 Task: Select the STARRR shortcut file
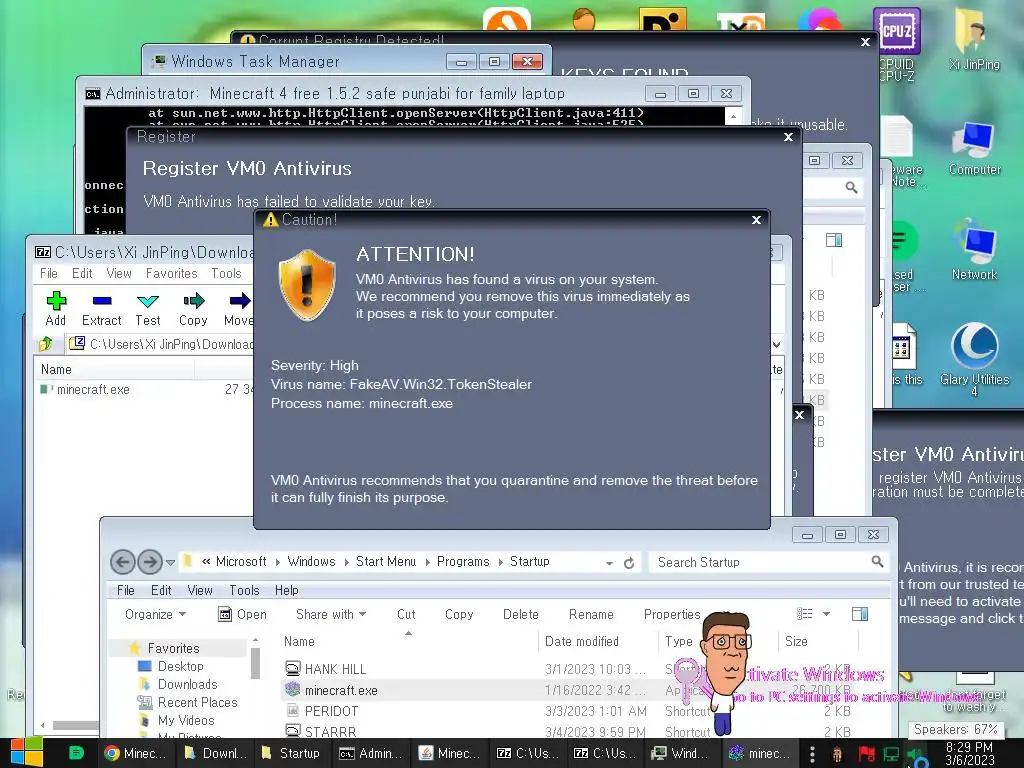tap(322, 731)
